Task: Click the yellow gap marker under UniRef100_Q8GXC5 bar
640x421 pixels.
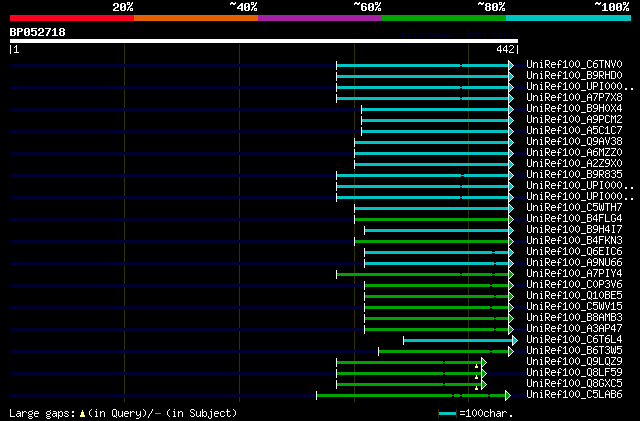Action: click(x=476, y=388)
